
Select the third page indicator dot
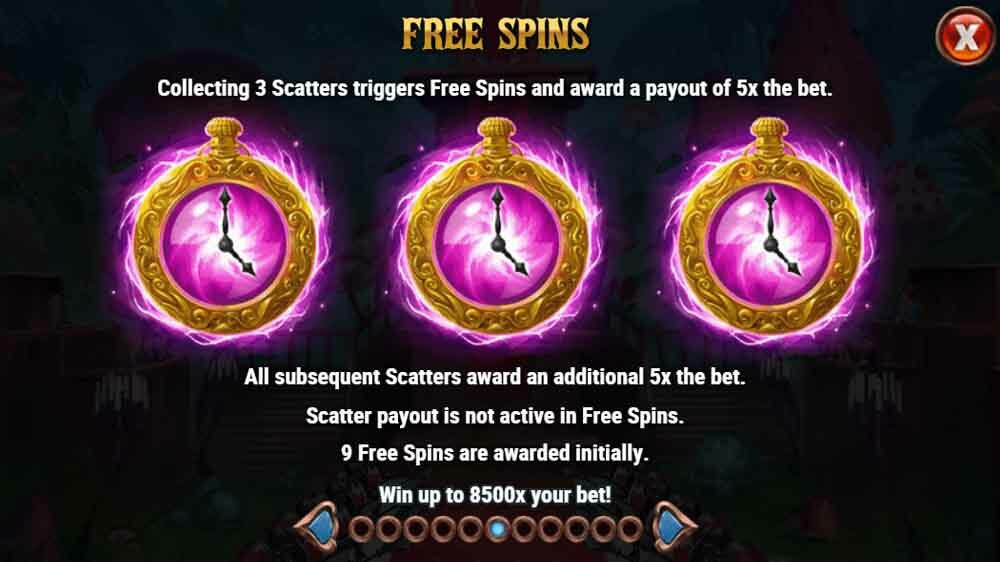point(415,529)
